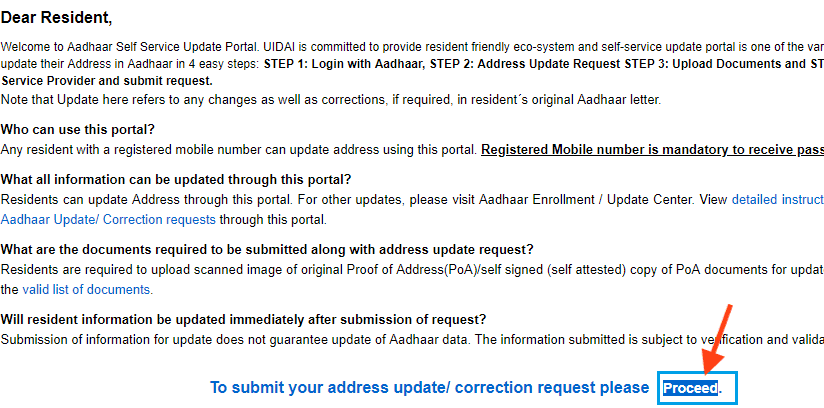Select 'Will resident information be updated immediately' heading

pyautogui.click(x=243, y=319)
